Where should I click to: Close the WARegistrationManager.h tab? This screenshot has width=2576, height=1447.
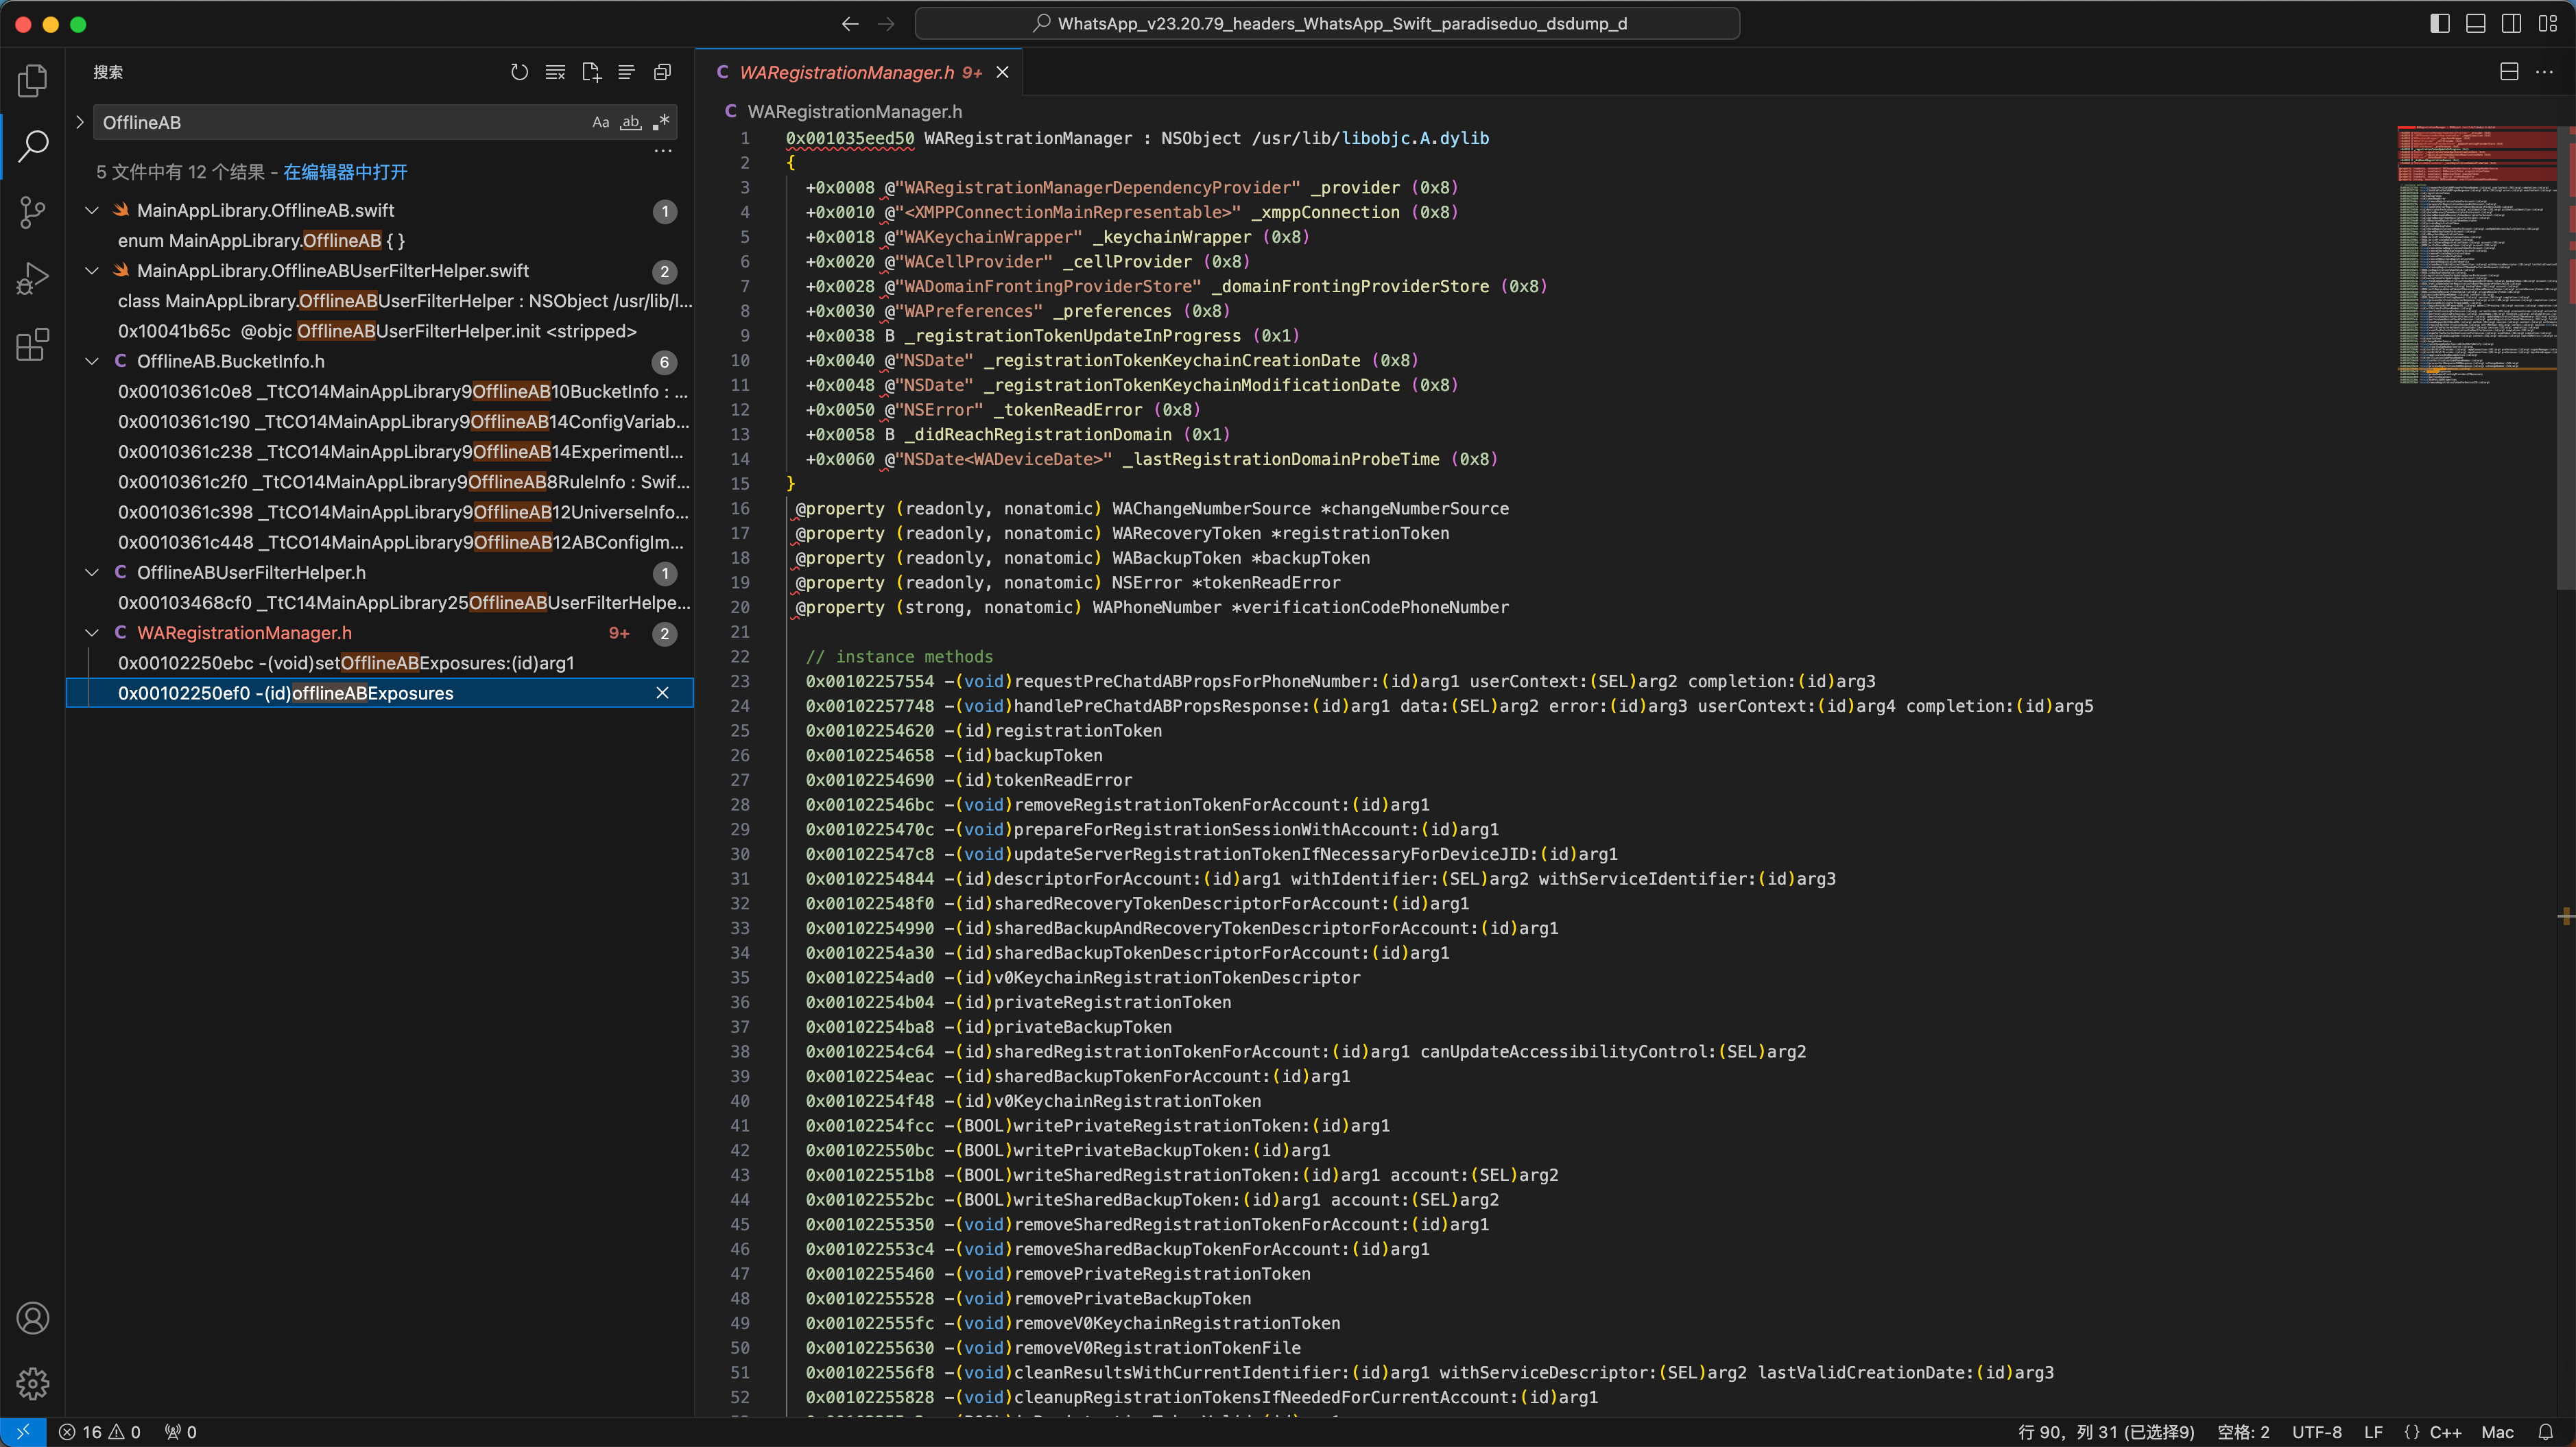(x=1002, y=72)
